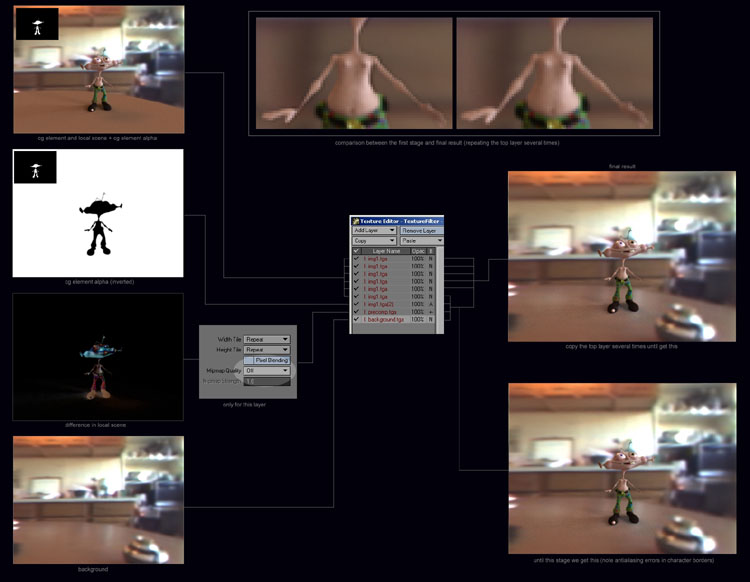Click the Opac column header
The width and height of the screenshot is (750, 582).
418,251
